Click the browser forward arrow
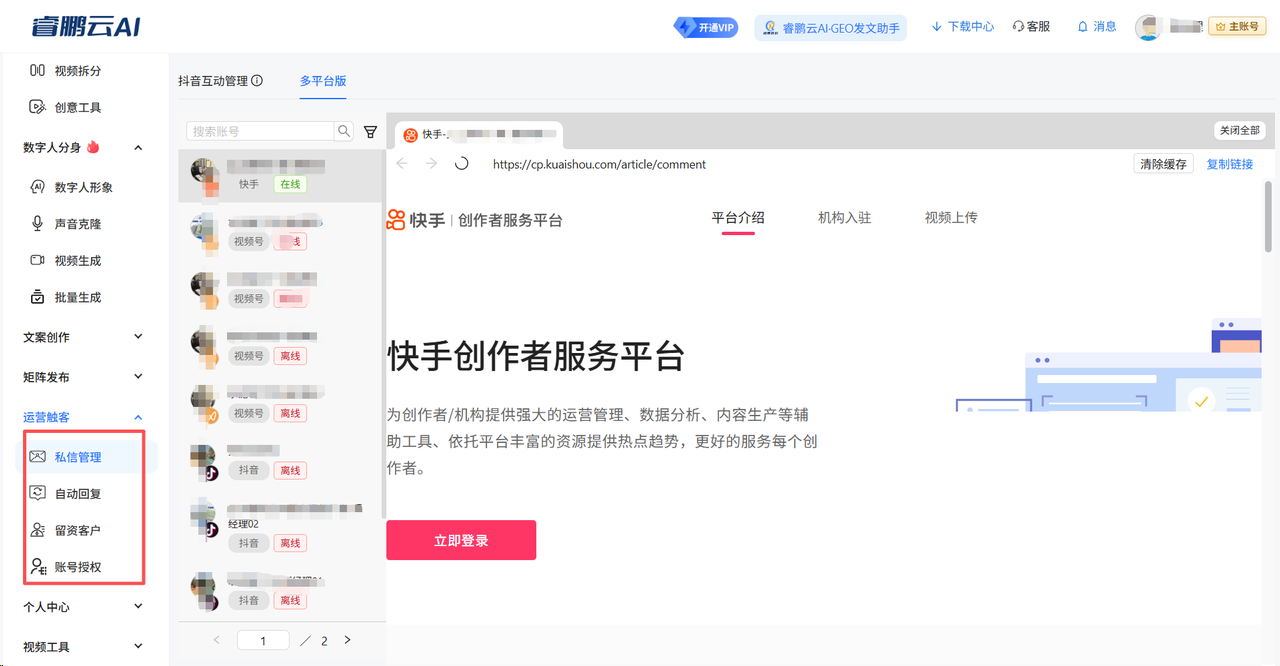The width and height of the screenshot is (1280, 666). click(431, 164)
